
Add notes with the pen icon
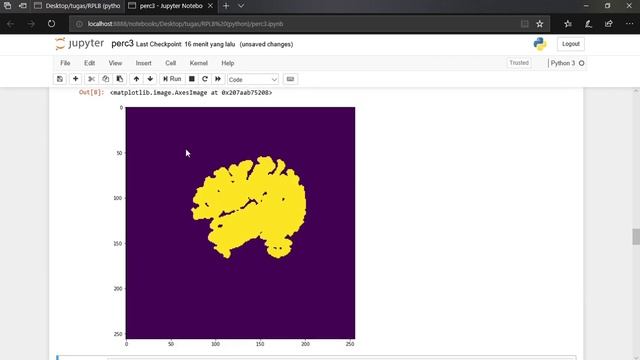coord(588,24)
